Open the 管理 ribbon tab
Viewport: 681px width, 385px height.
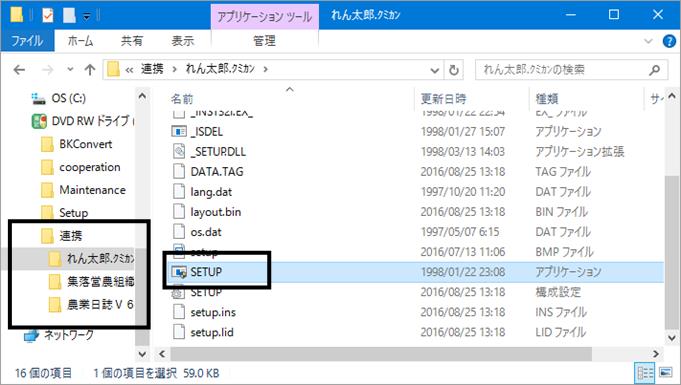click(264, 41)
